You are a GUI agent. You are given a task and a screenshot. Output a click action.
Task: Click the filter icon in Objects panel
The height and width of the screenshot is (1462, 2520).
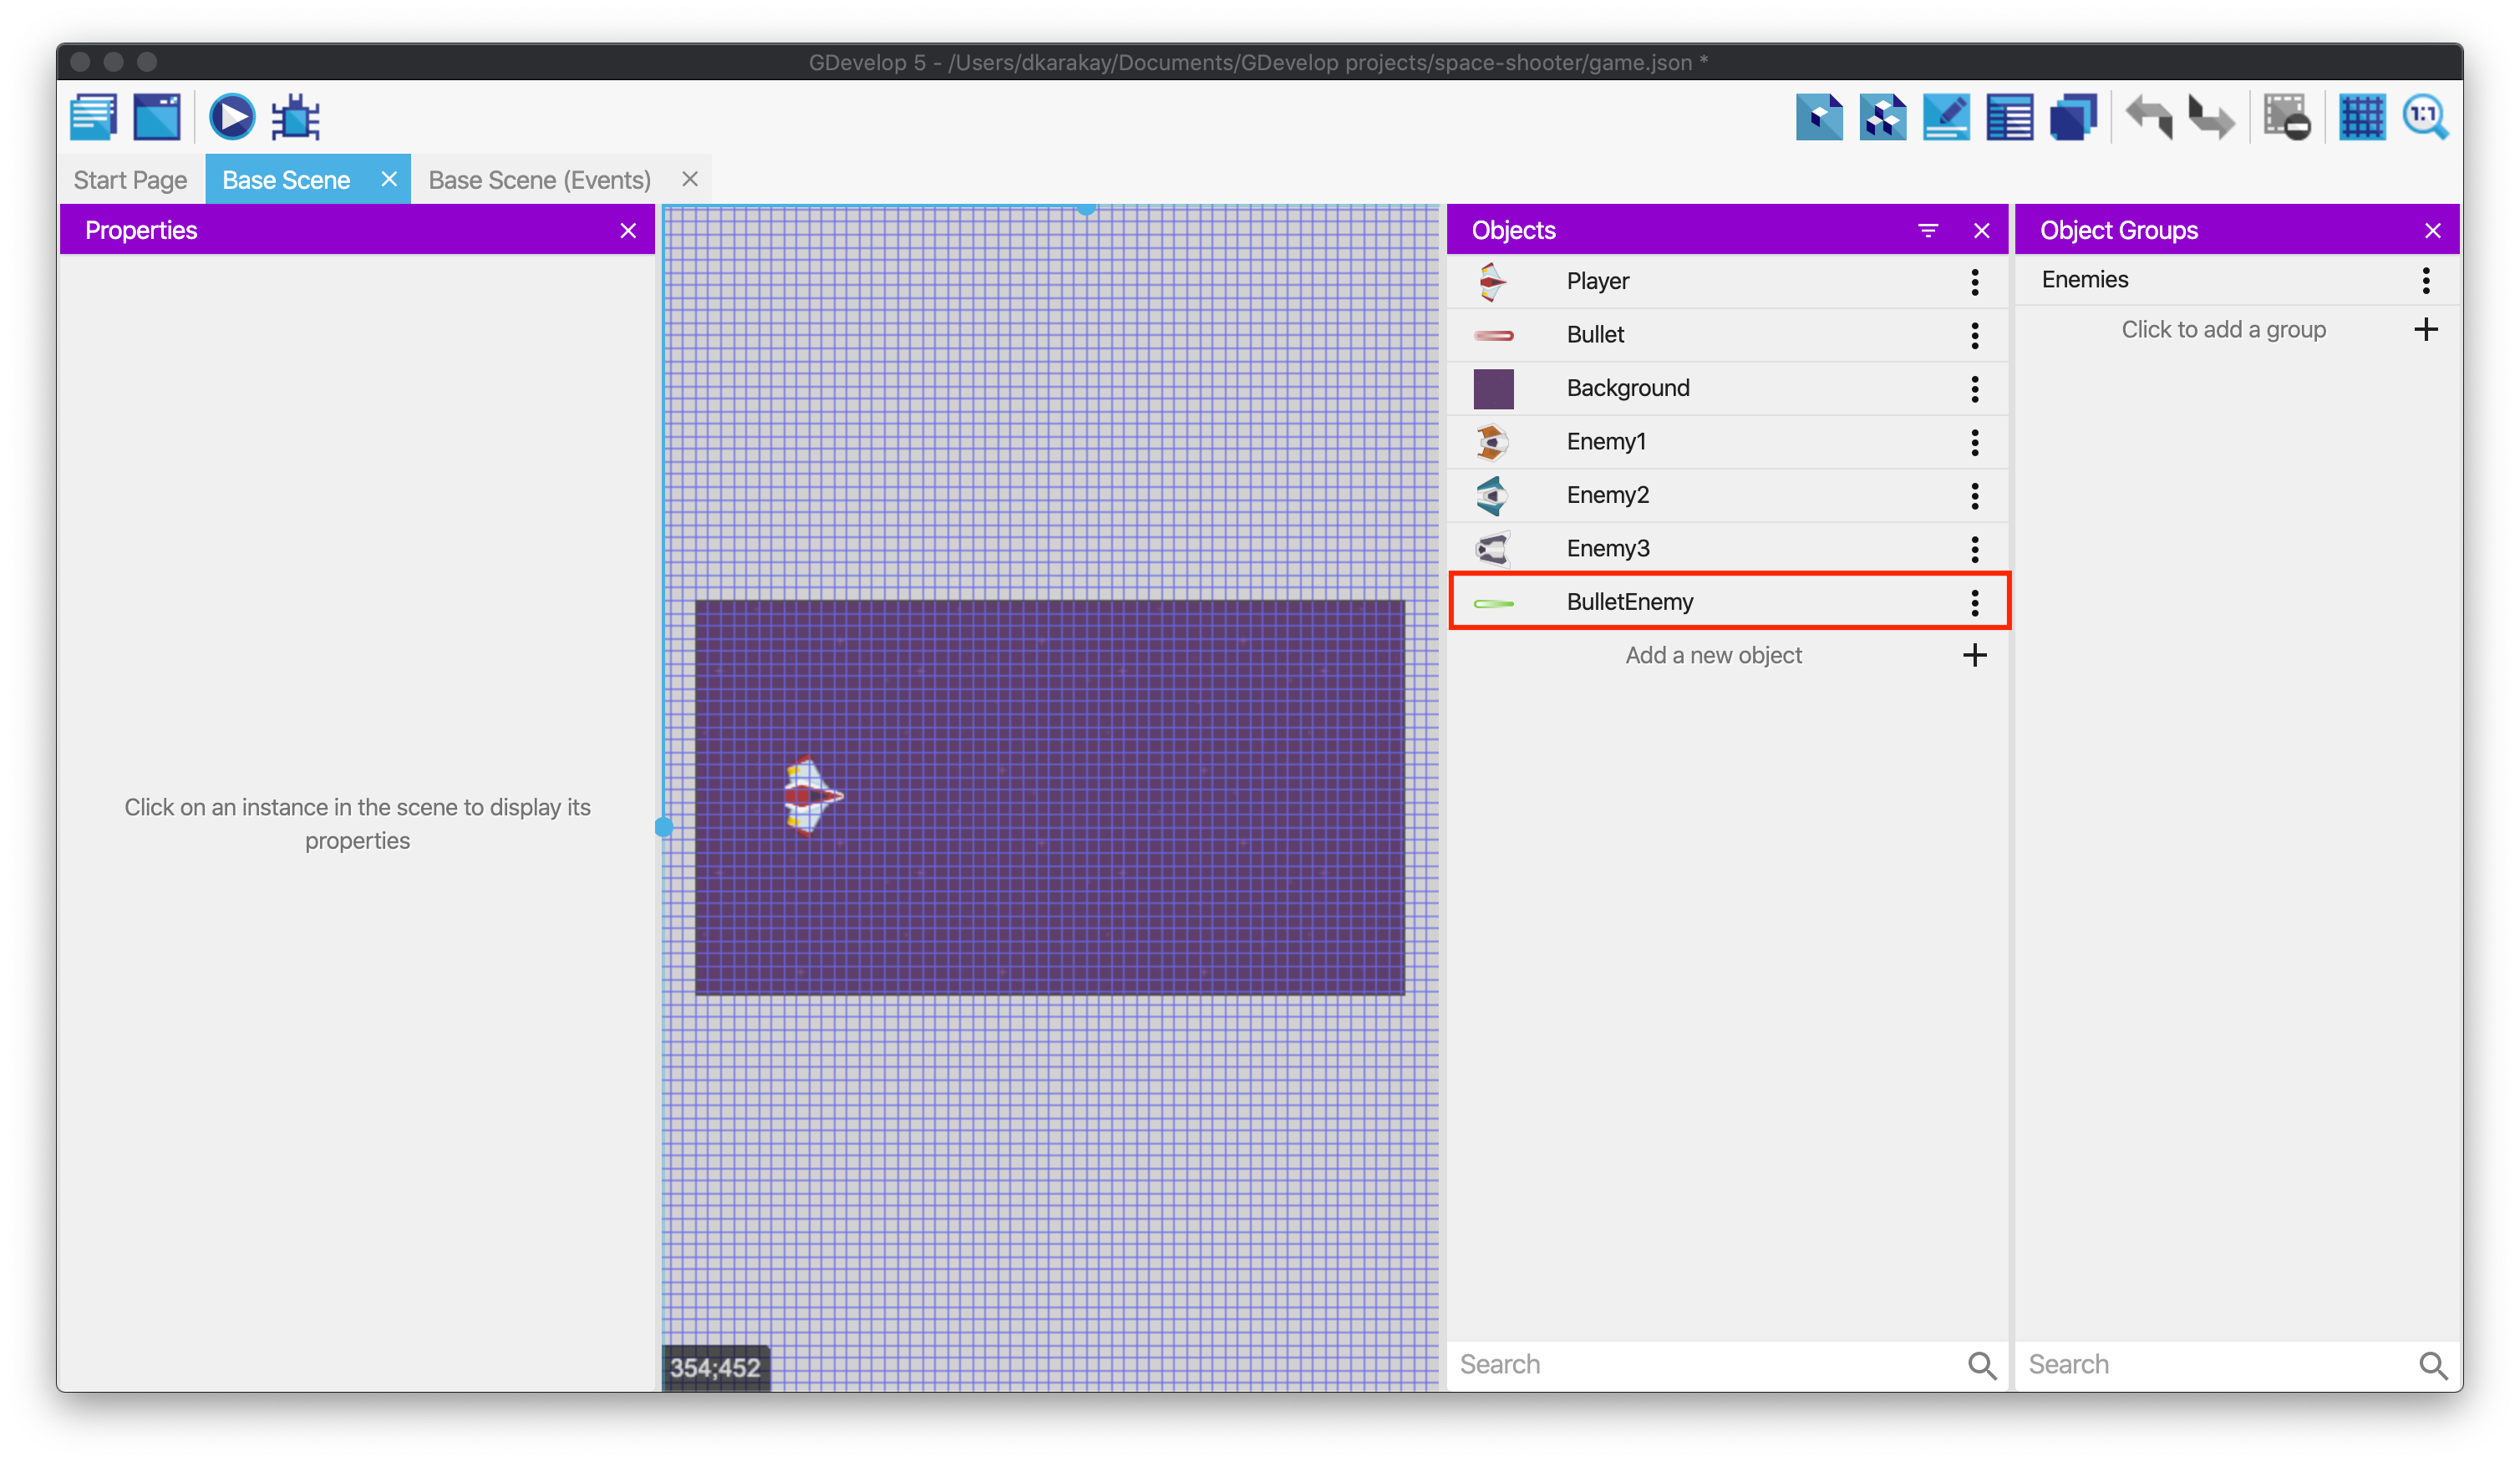point(1928,231)
